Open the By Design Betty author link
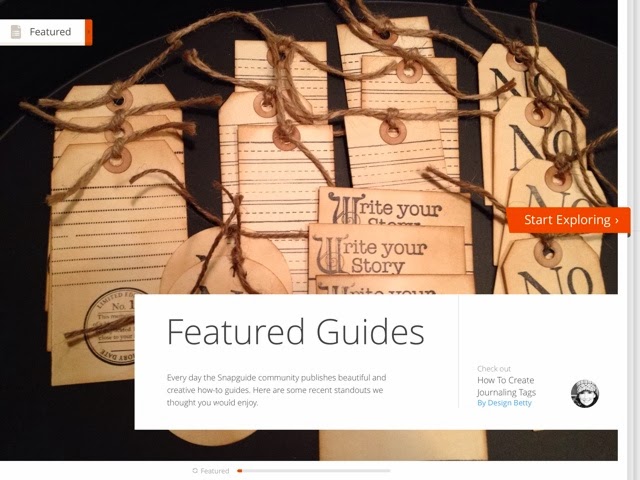This screenshot has width=640, height=480. 504,403
